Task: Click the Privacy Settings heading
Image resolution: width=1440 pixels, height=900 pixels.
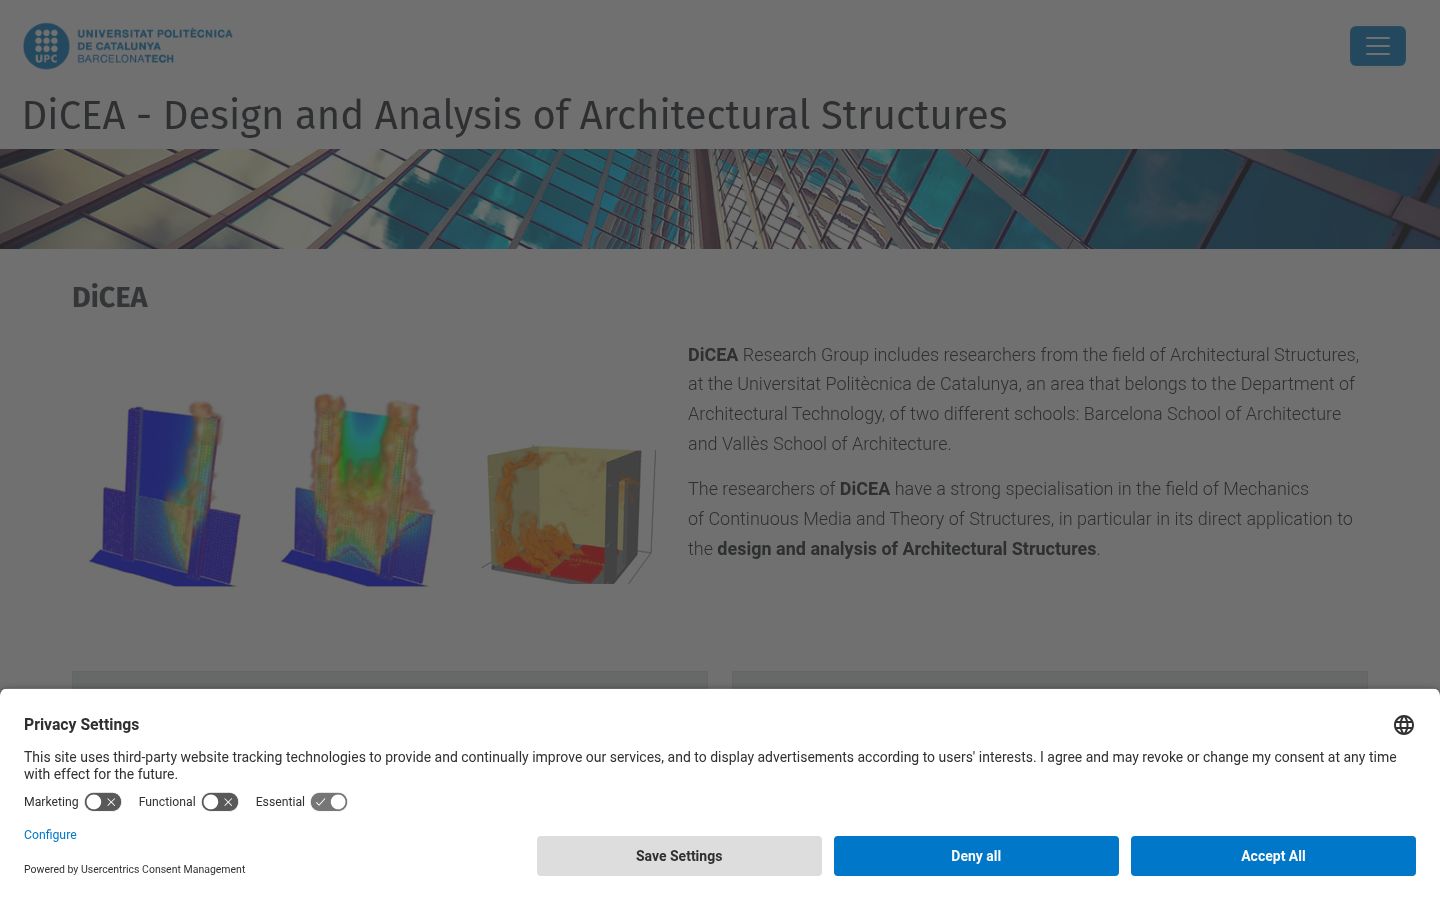Action: (81, 724)
